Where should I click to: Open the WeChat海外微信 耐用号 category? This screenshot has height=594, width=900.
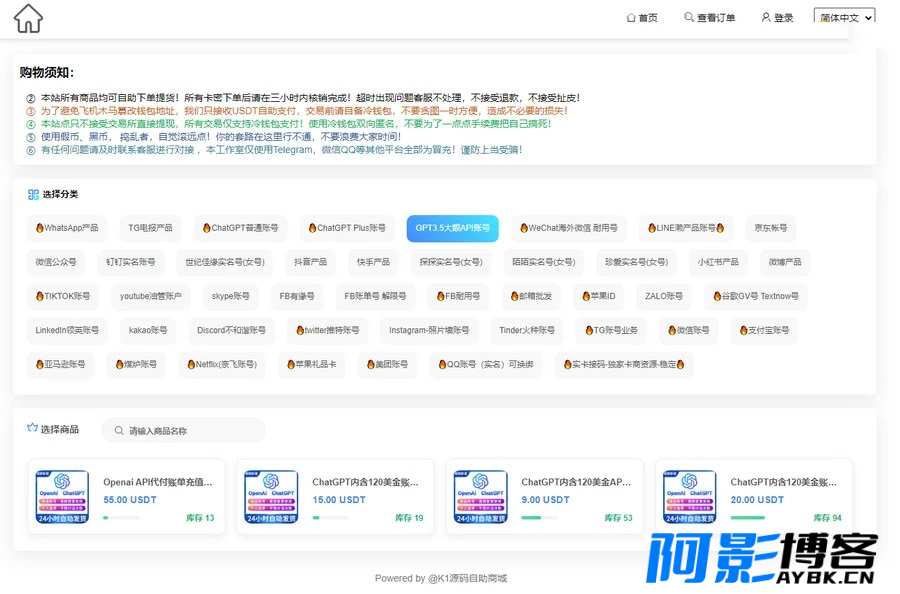[x=569, y=228]
